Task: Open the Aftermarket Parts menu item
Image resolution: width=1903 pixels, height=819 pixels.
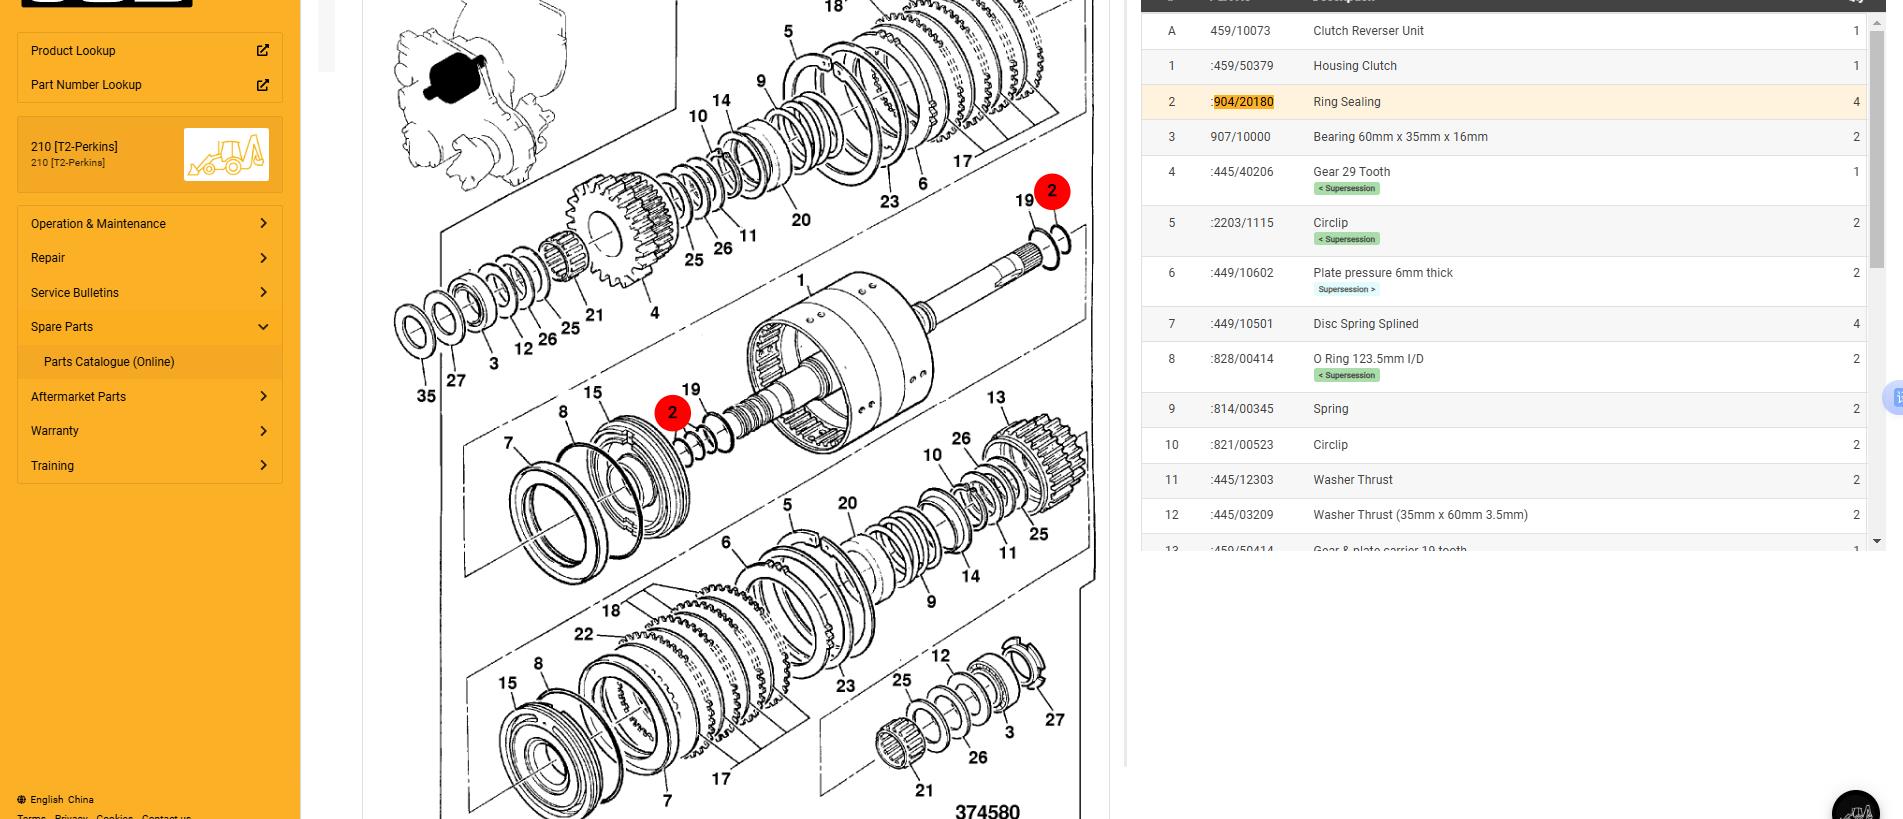Action: pyautogui.click(x=150, y=397)
